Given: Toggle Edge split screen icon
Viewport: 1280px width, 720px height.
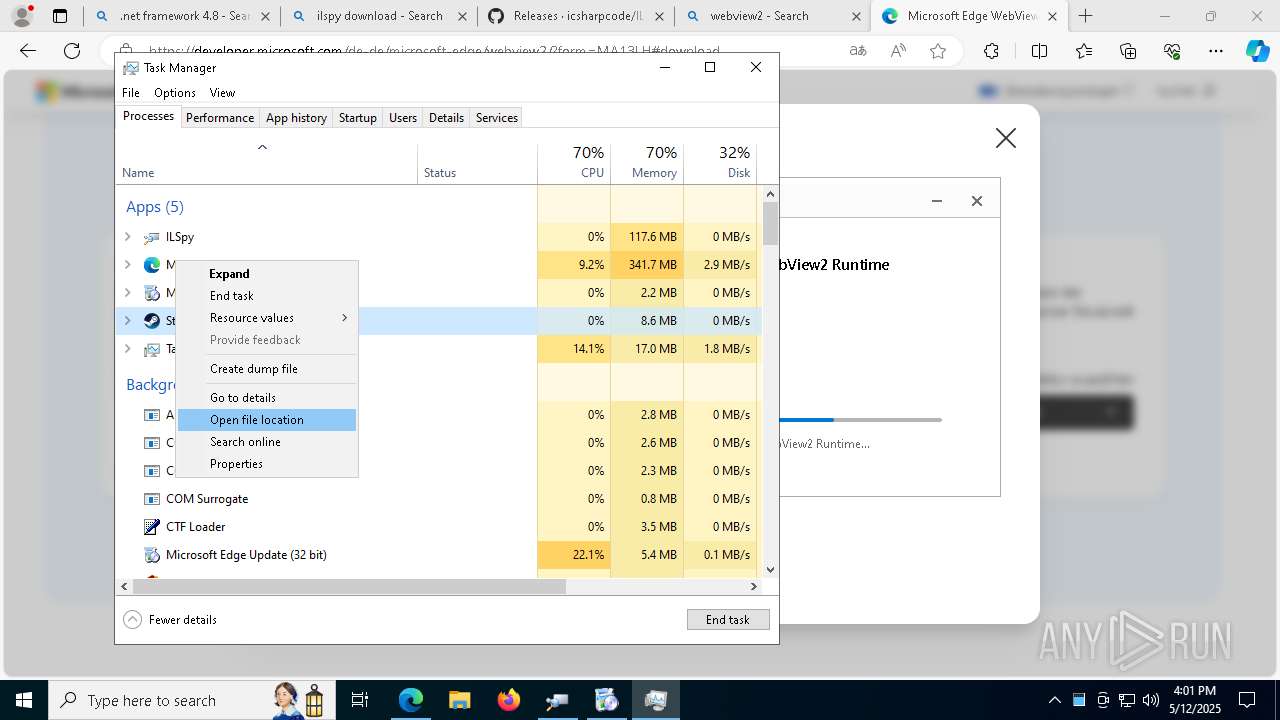Looking at the screenshot, I should (x=1039, y=51).
